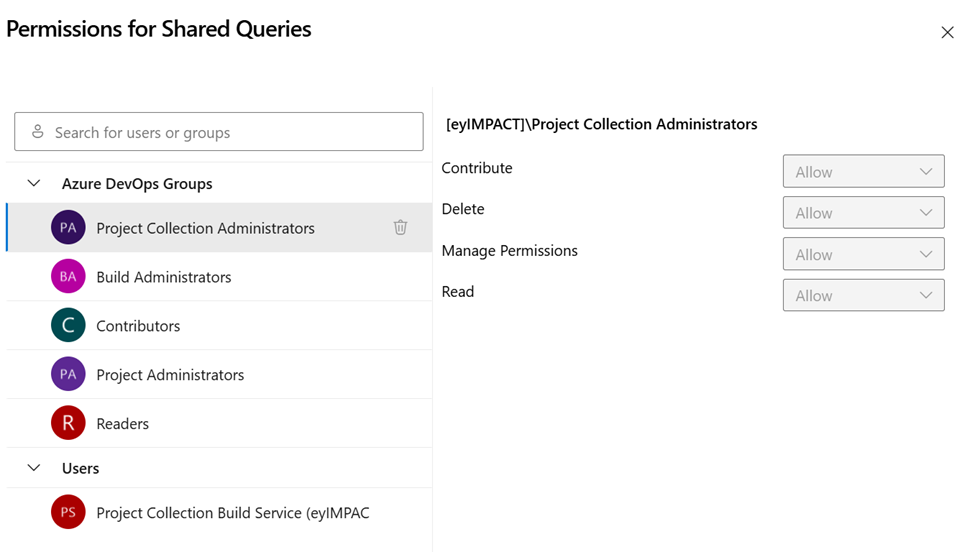Click the Azure DevOps Groups heading text
The image size is (975, 552).
[137, 184]
